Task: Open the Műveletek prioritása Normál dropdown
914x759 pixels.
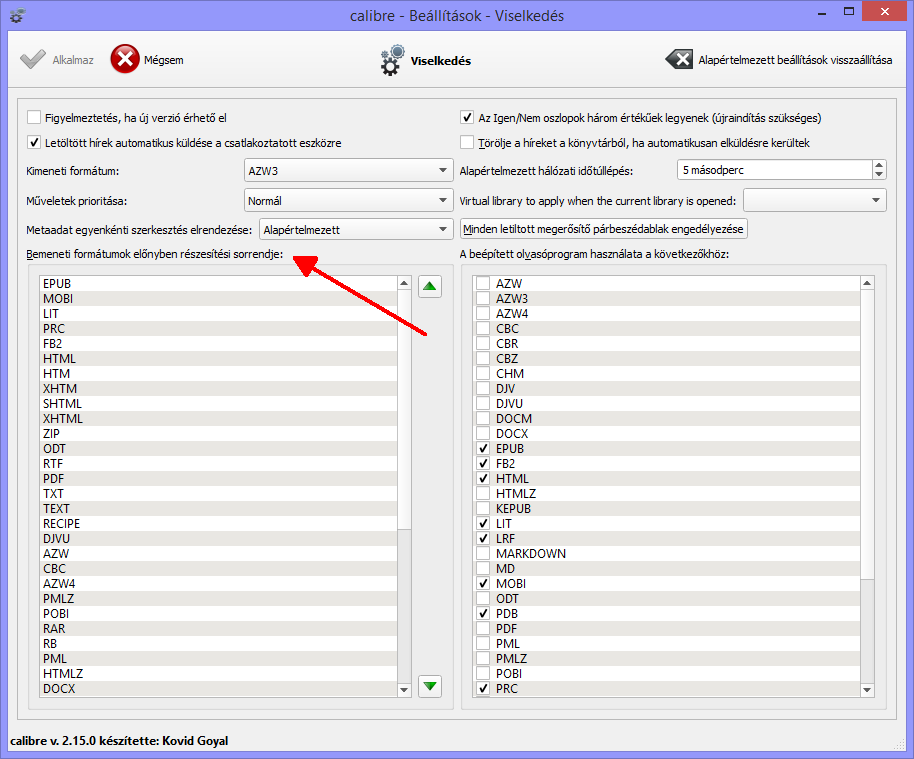Action: (348, 201)
